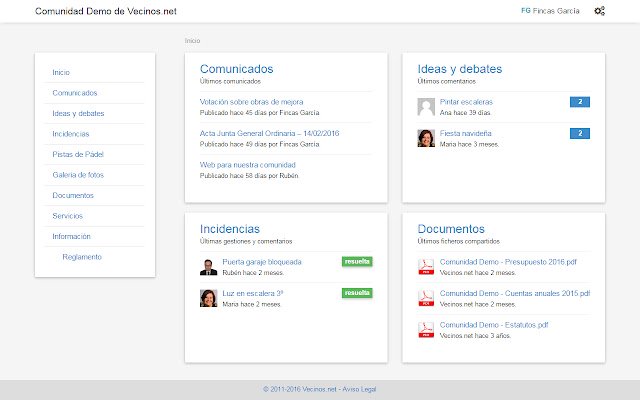This screenshot has width=640, height=400.
Task: Click Ana's placeholder avatar by Pintar escaleras
Action: click(426, 107)
